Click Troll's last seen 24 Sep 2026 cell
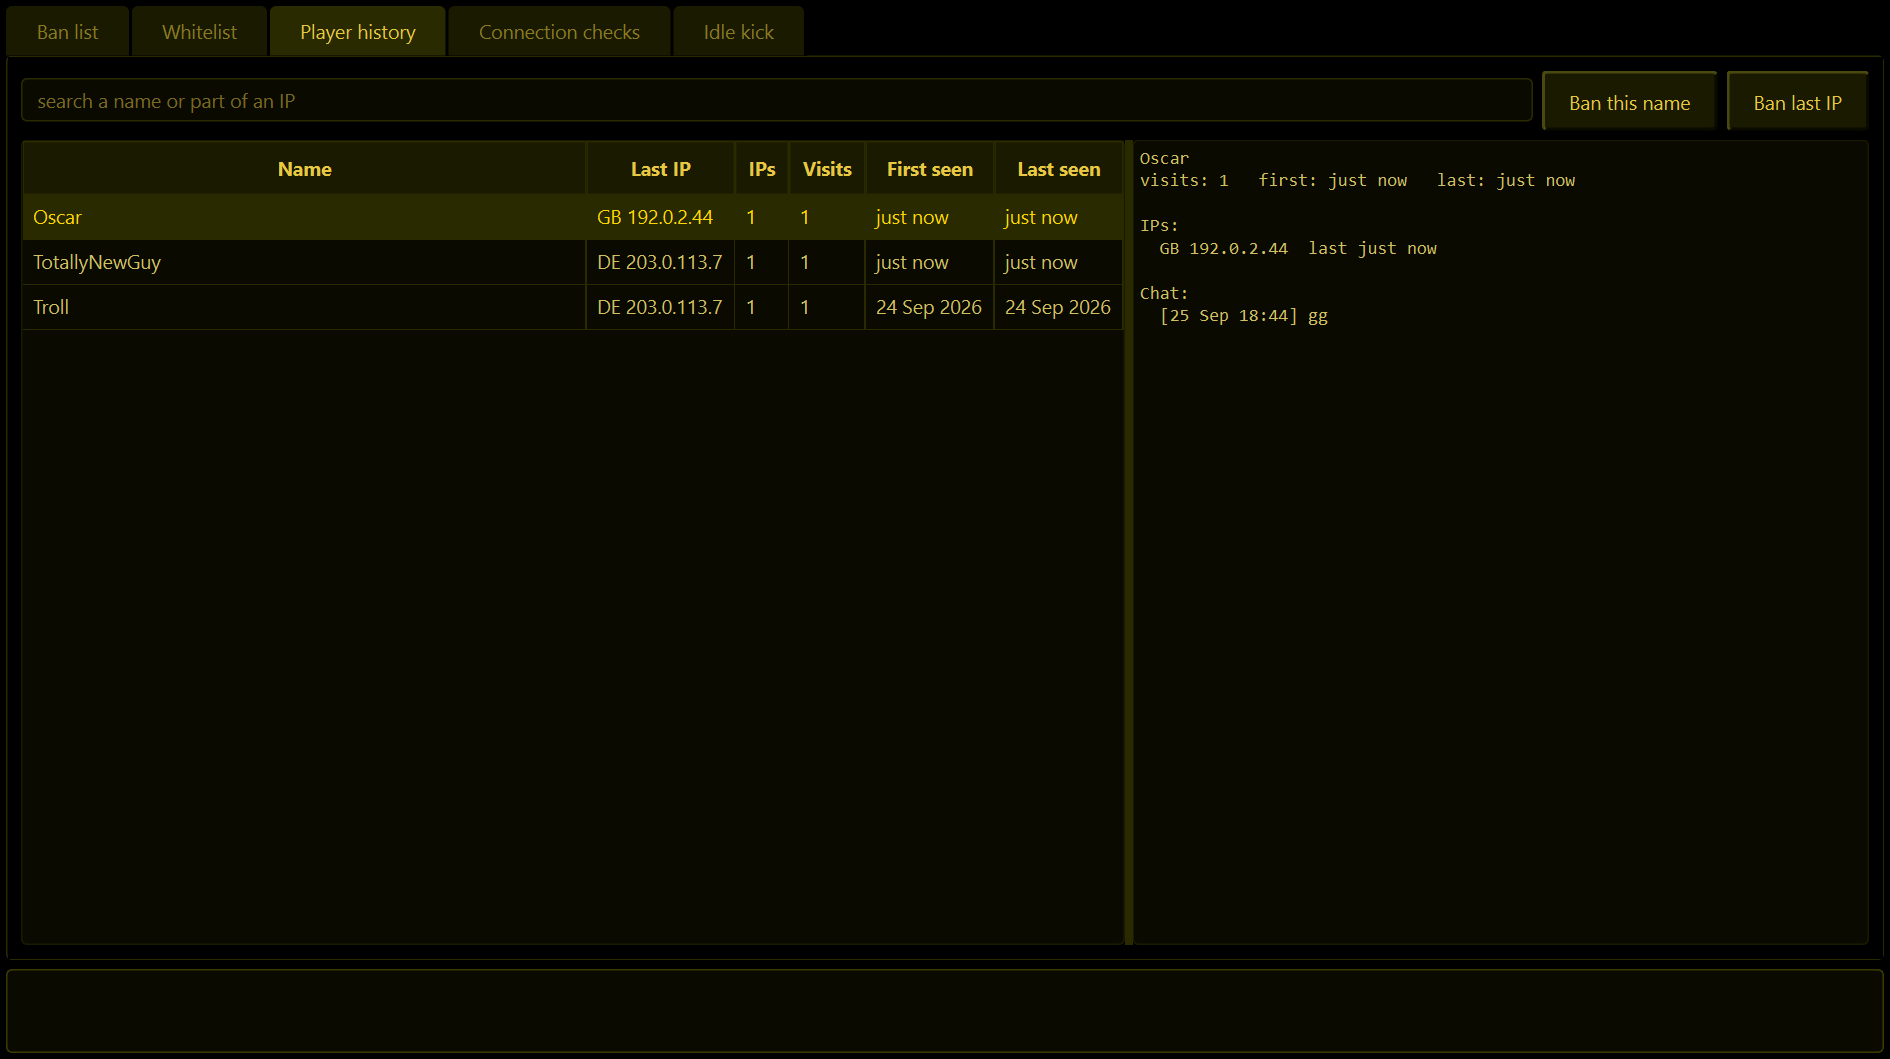The height and width of the screenshot is (1059, 1890). pos(1059,307)
